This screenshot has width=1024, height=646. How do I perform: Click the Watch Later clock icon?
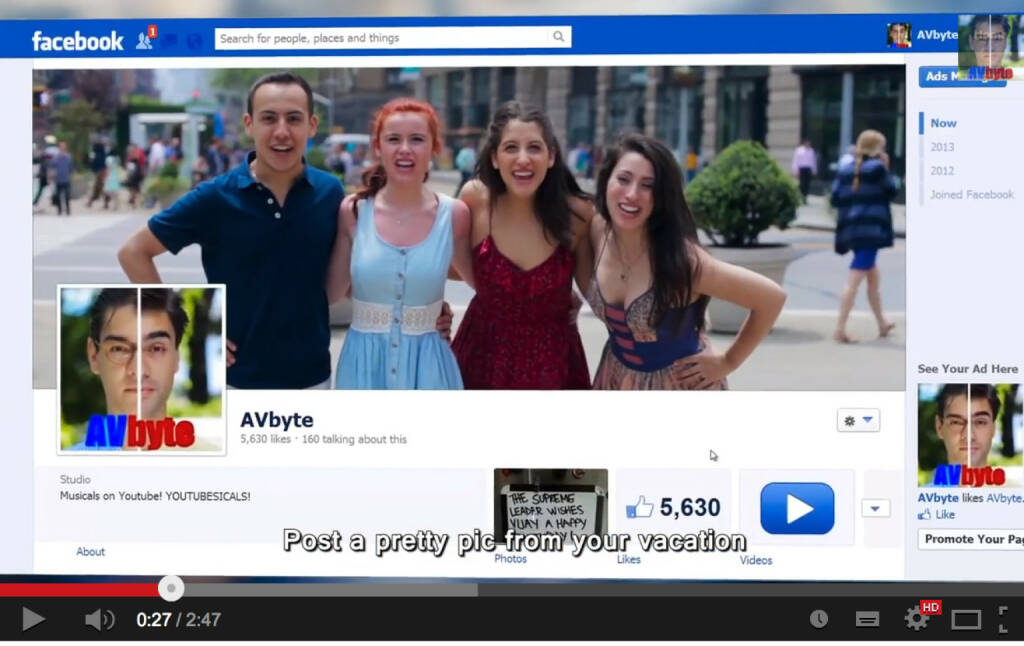[819, 619]
